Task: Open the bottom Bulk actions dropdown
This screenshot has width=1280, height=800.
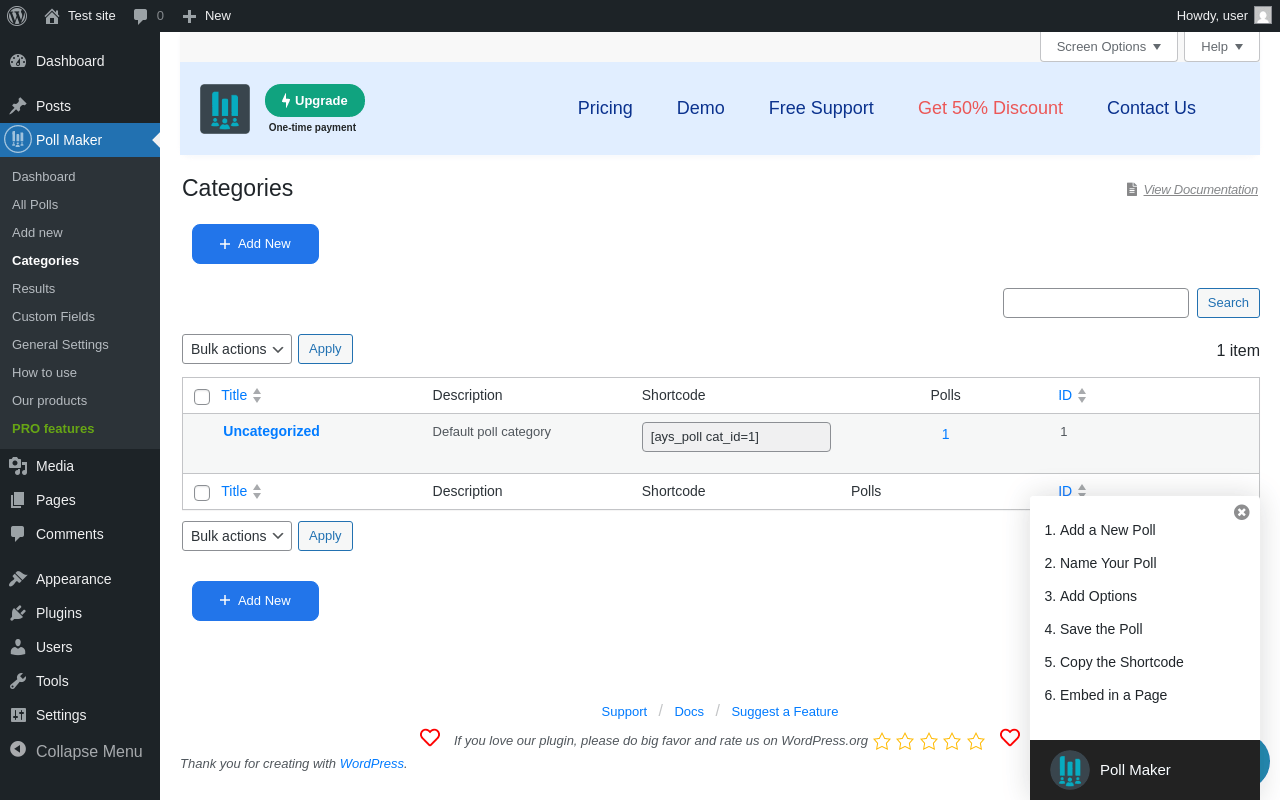Action: point(237,536)
